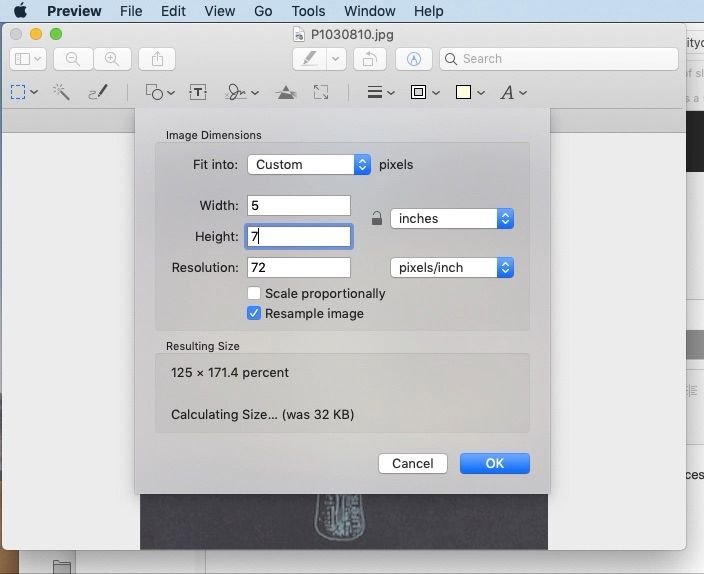Open the Adjust Color prism icon
Image resolution: width=704 pixels, height=574 pixels.
tap(286, 92)
